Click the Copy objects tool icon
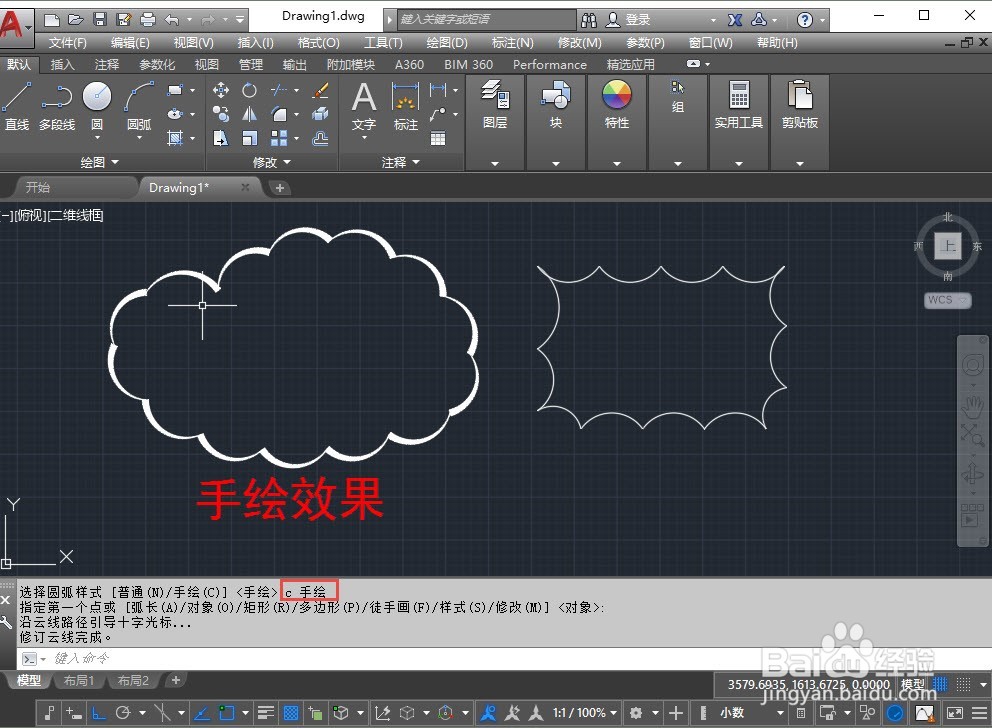 click(x=221, y=114)
